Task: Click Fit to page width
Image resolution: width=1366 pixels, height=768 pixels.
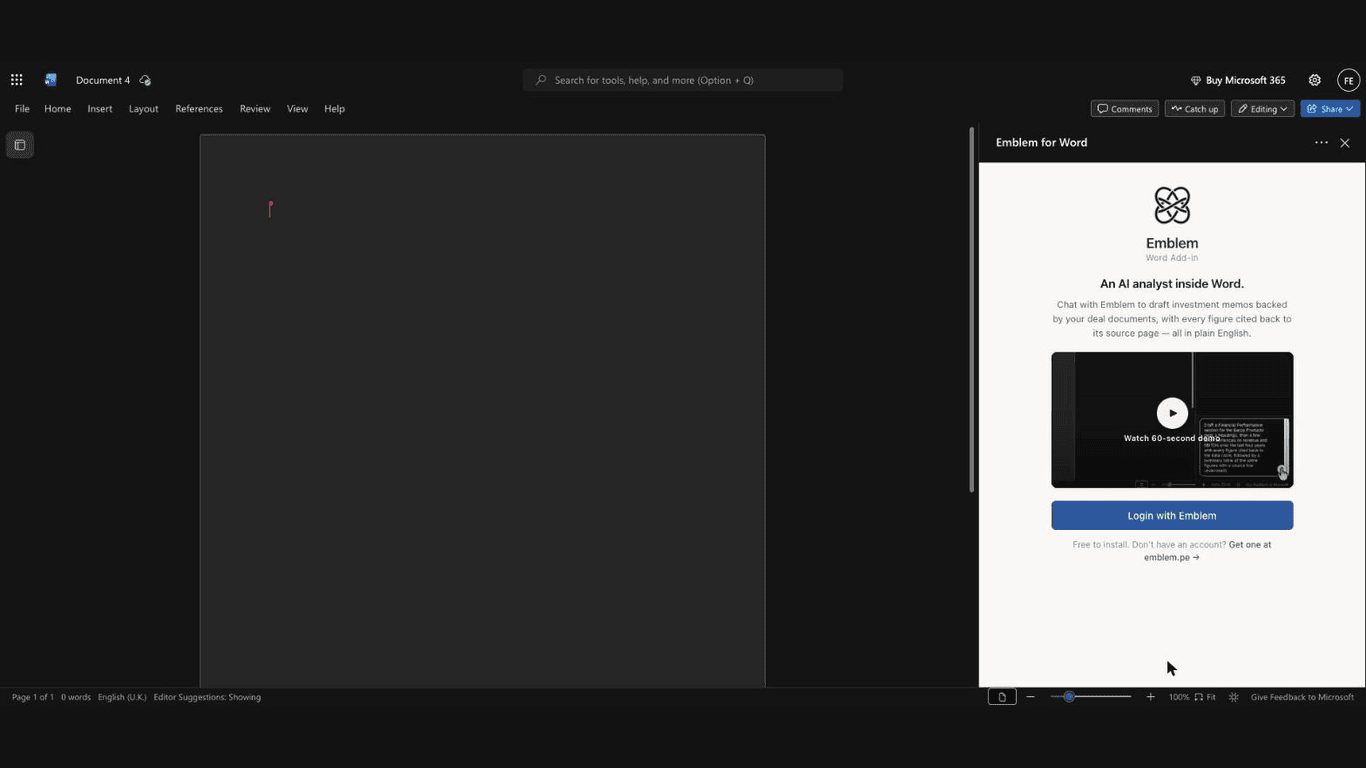Action: point(1205,697)
